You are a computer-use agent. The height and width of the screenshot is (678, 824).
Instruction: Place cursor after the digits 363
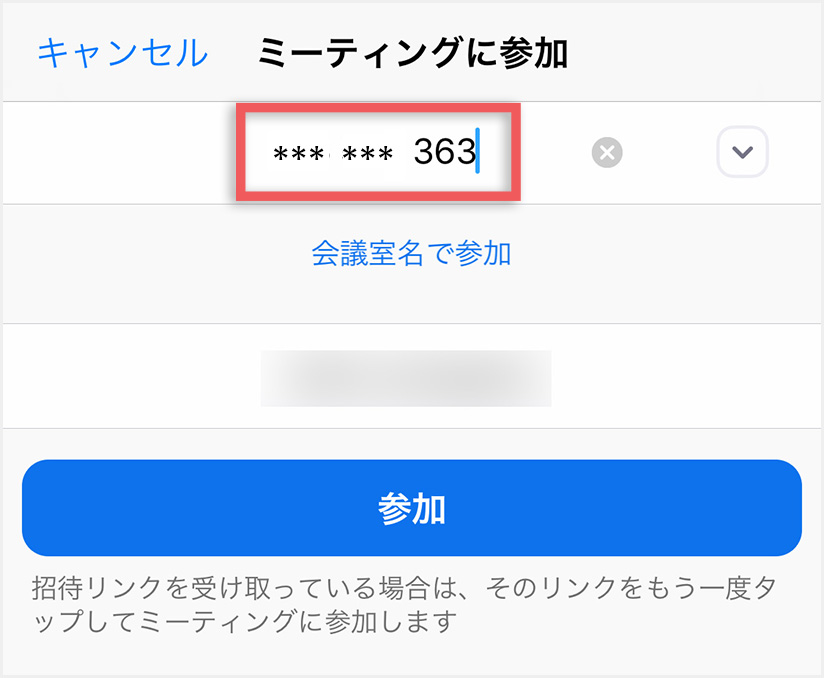[x=478, y=151]
